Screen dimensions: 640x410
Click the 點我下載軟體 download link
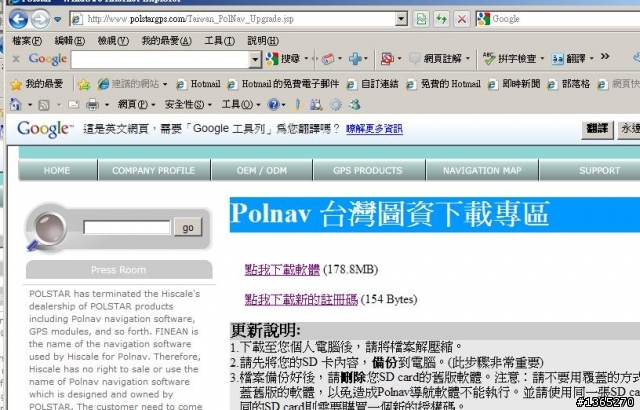(282, 270)
